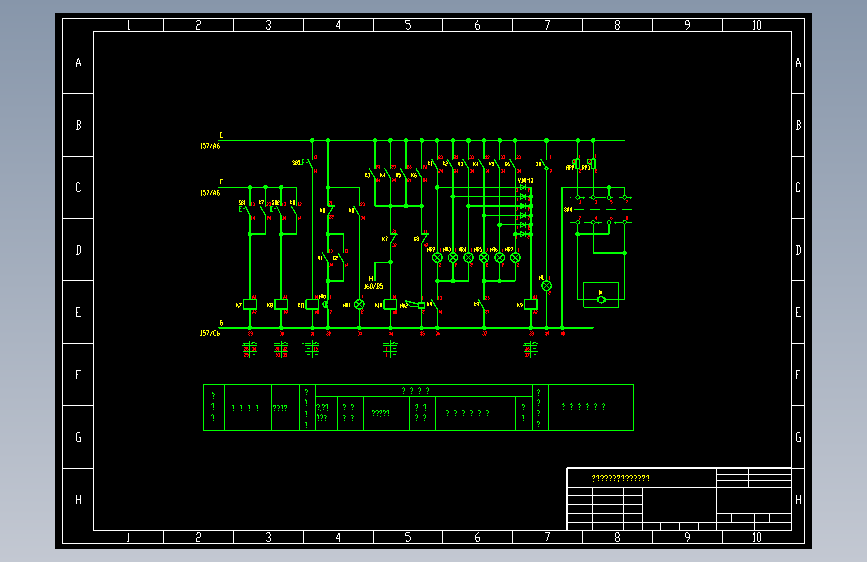Viewport: 867px width, 562px height.
Task: Click the J57/A6 reference under the Г line
Action: click(x=210, y=193)
